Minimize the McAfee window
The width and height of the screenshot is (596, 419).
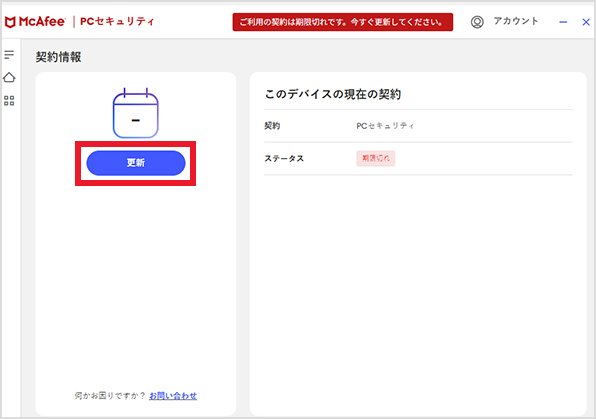click(563, 22)
